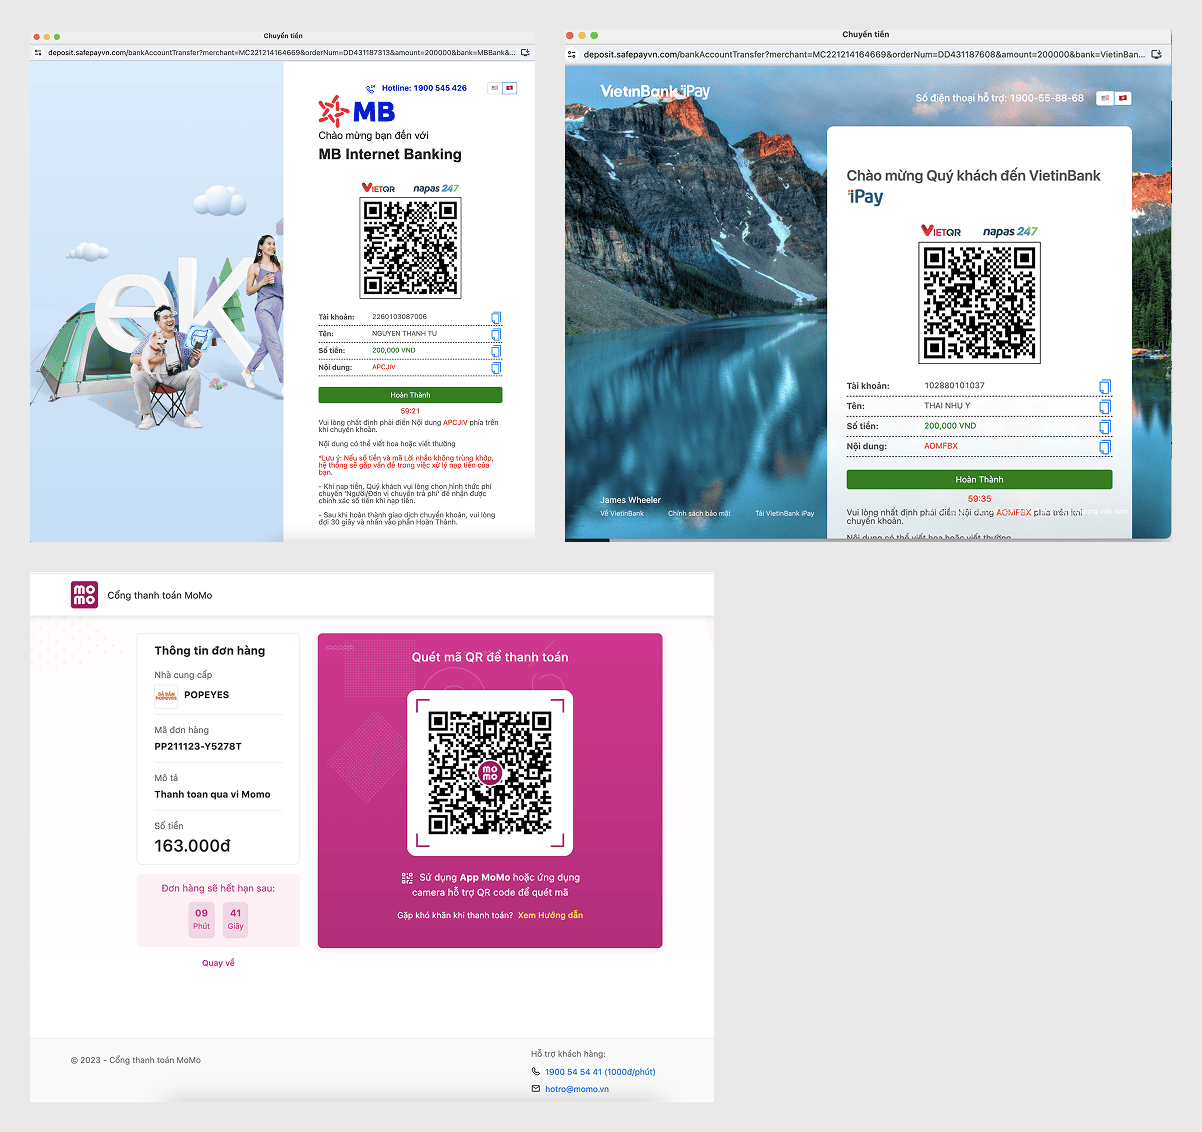1202x1132 pixels.
Task: Click napas 247 logo in VietinBank window
Action: pos(1010,231)
